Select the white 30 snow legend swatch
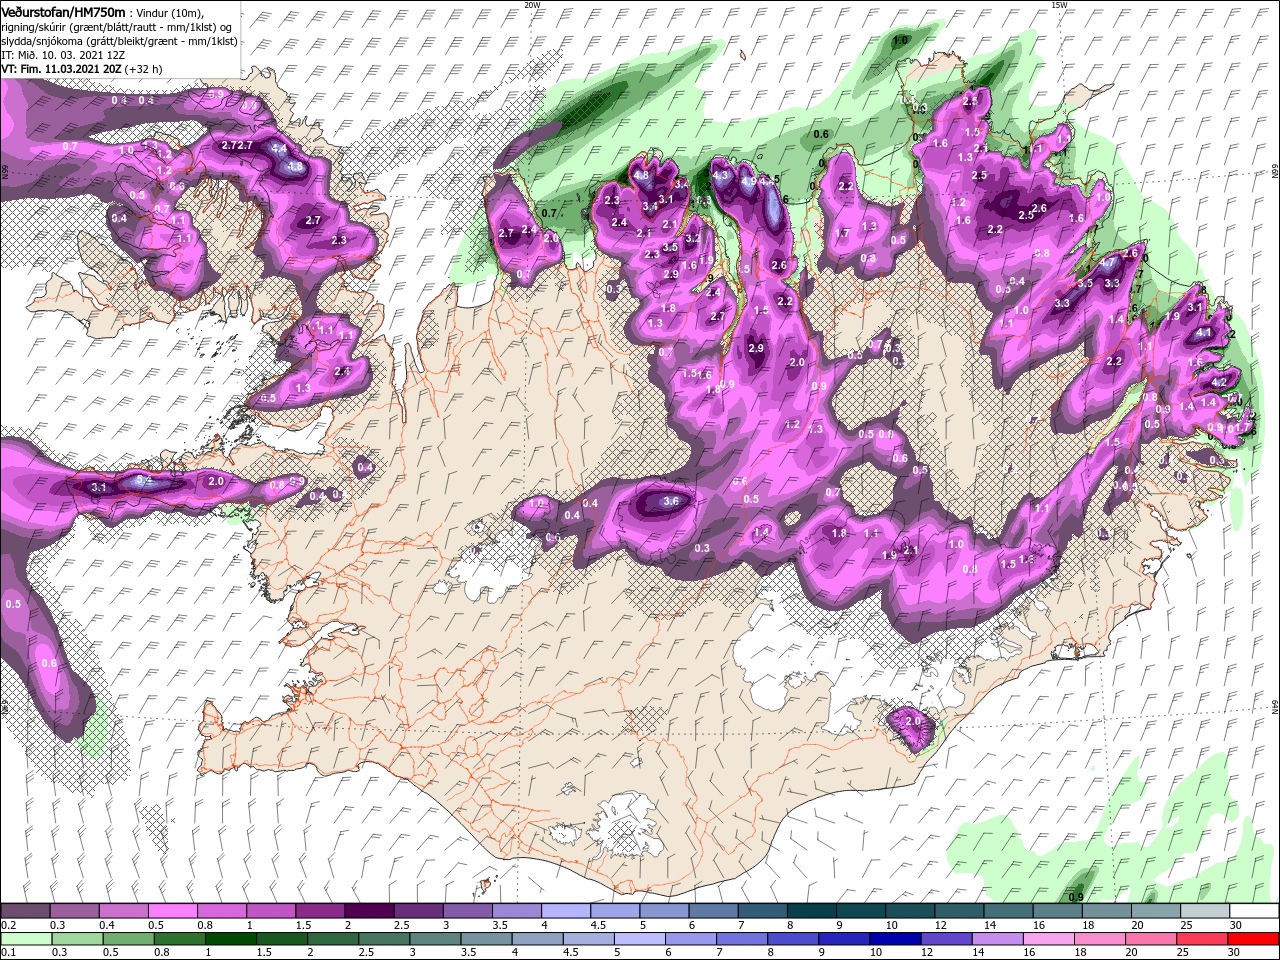The width and height of the screenshot is (1280, 960). click(x=1254, y=911)
